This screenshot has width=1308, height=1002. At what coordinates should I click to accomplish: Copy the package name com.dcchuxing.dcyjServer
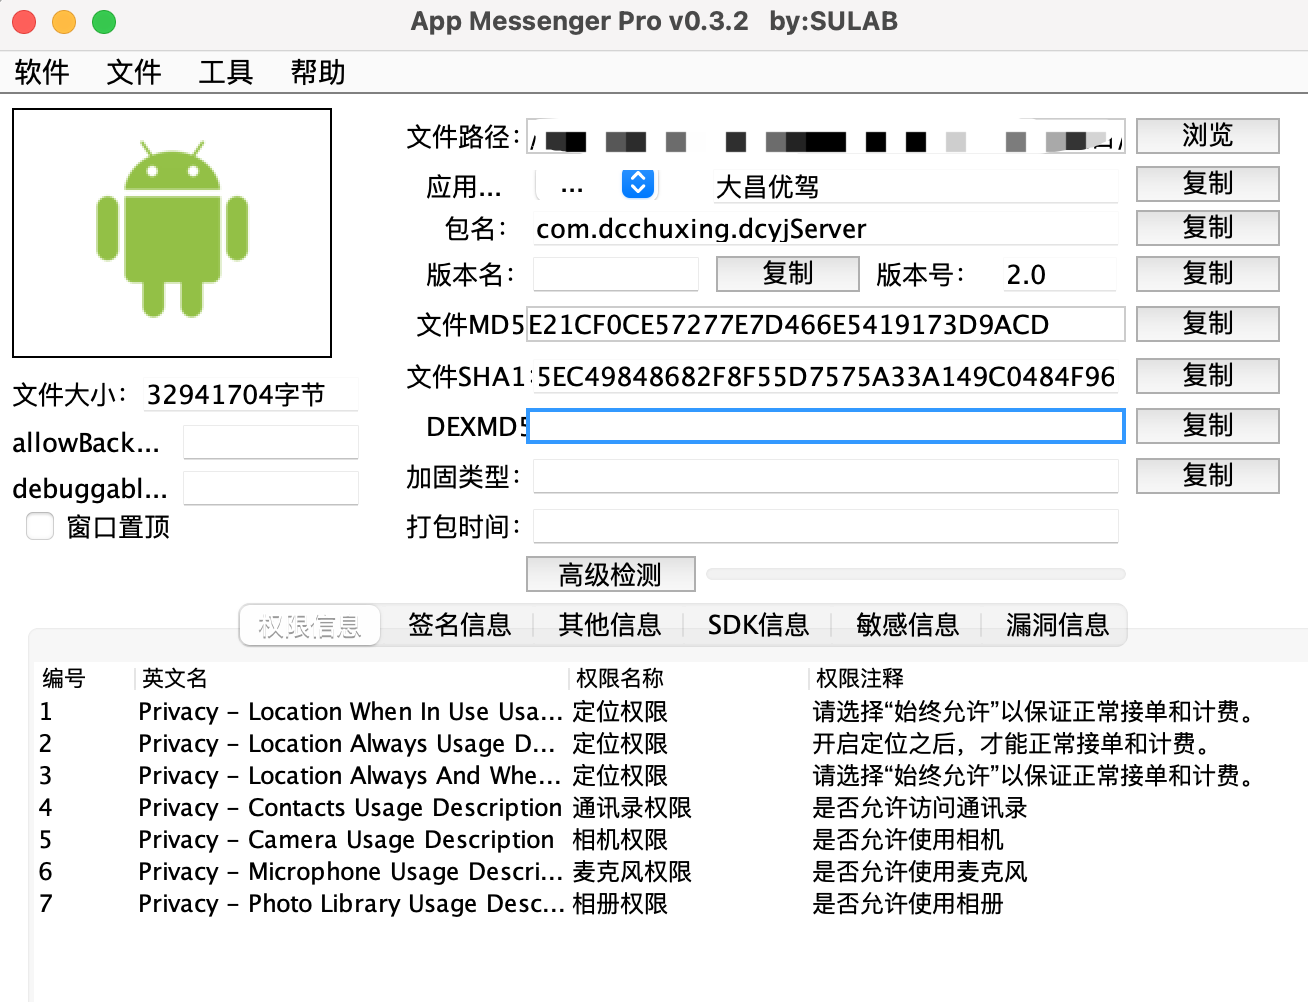click(1207, 228)
